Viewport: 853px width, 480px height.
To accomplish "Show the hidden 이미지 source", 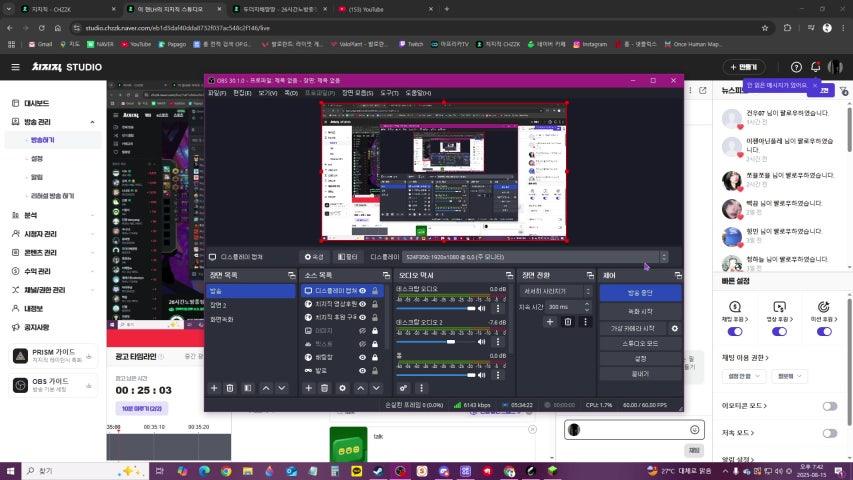I will [x=362, y=330].
